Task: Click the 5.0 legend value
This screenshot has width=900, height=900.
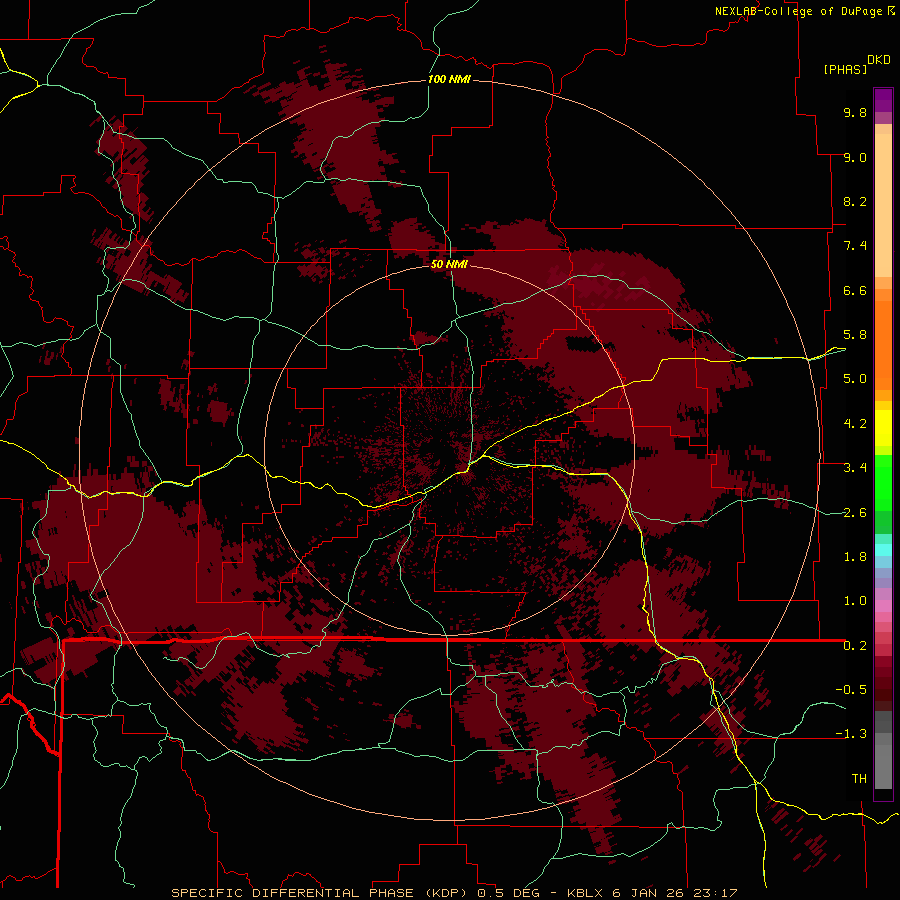Action: (x=855, y=379)
